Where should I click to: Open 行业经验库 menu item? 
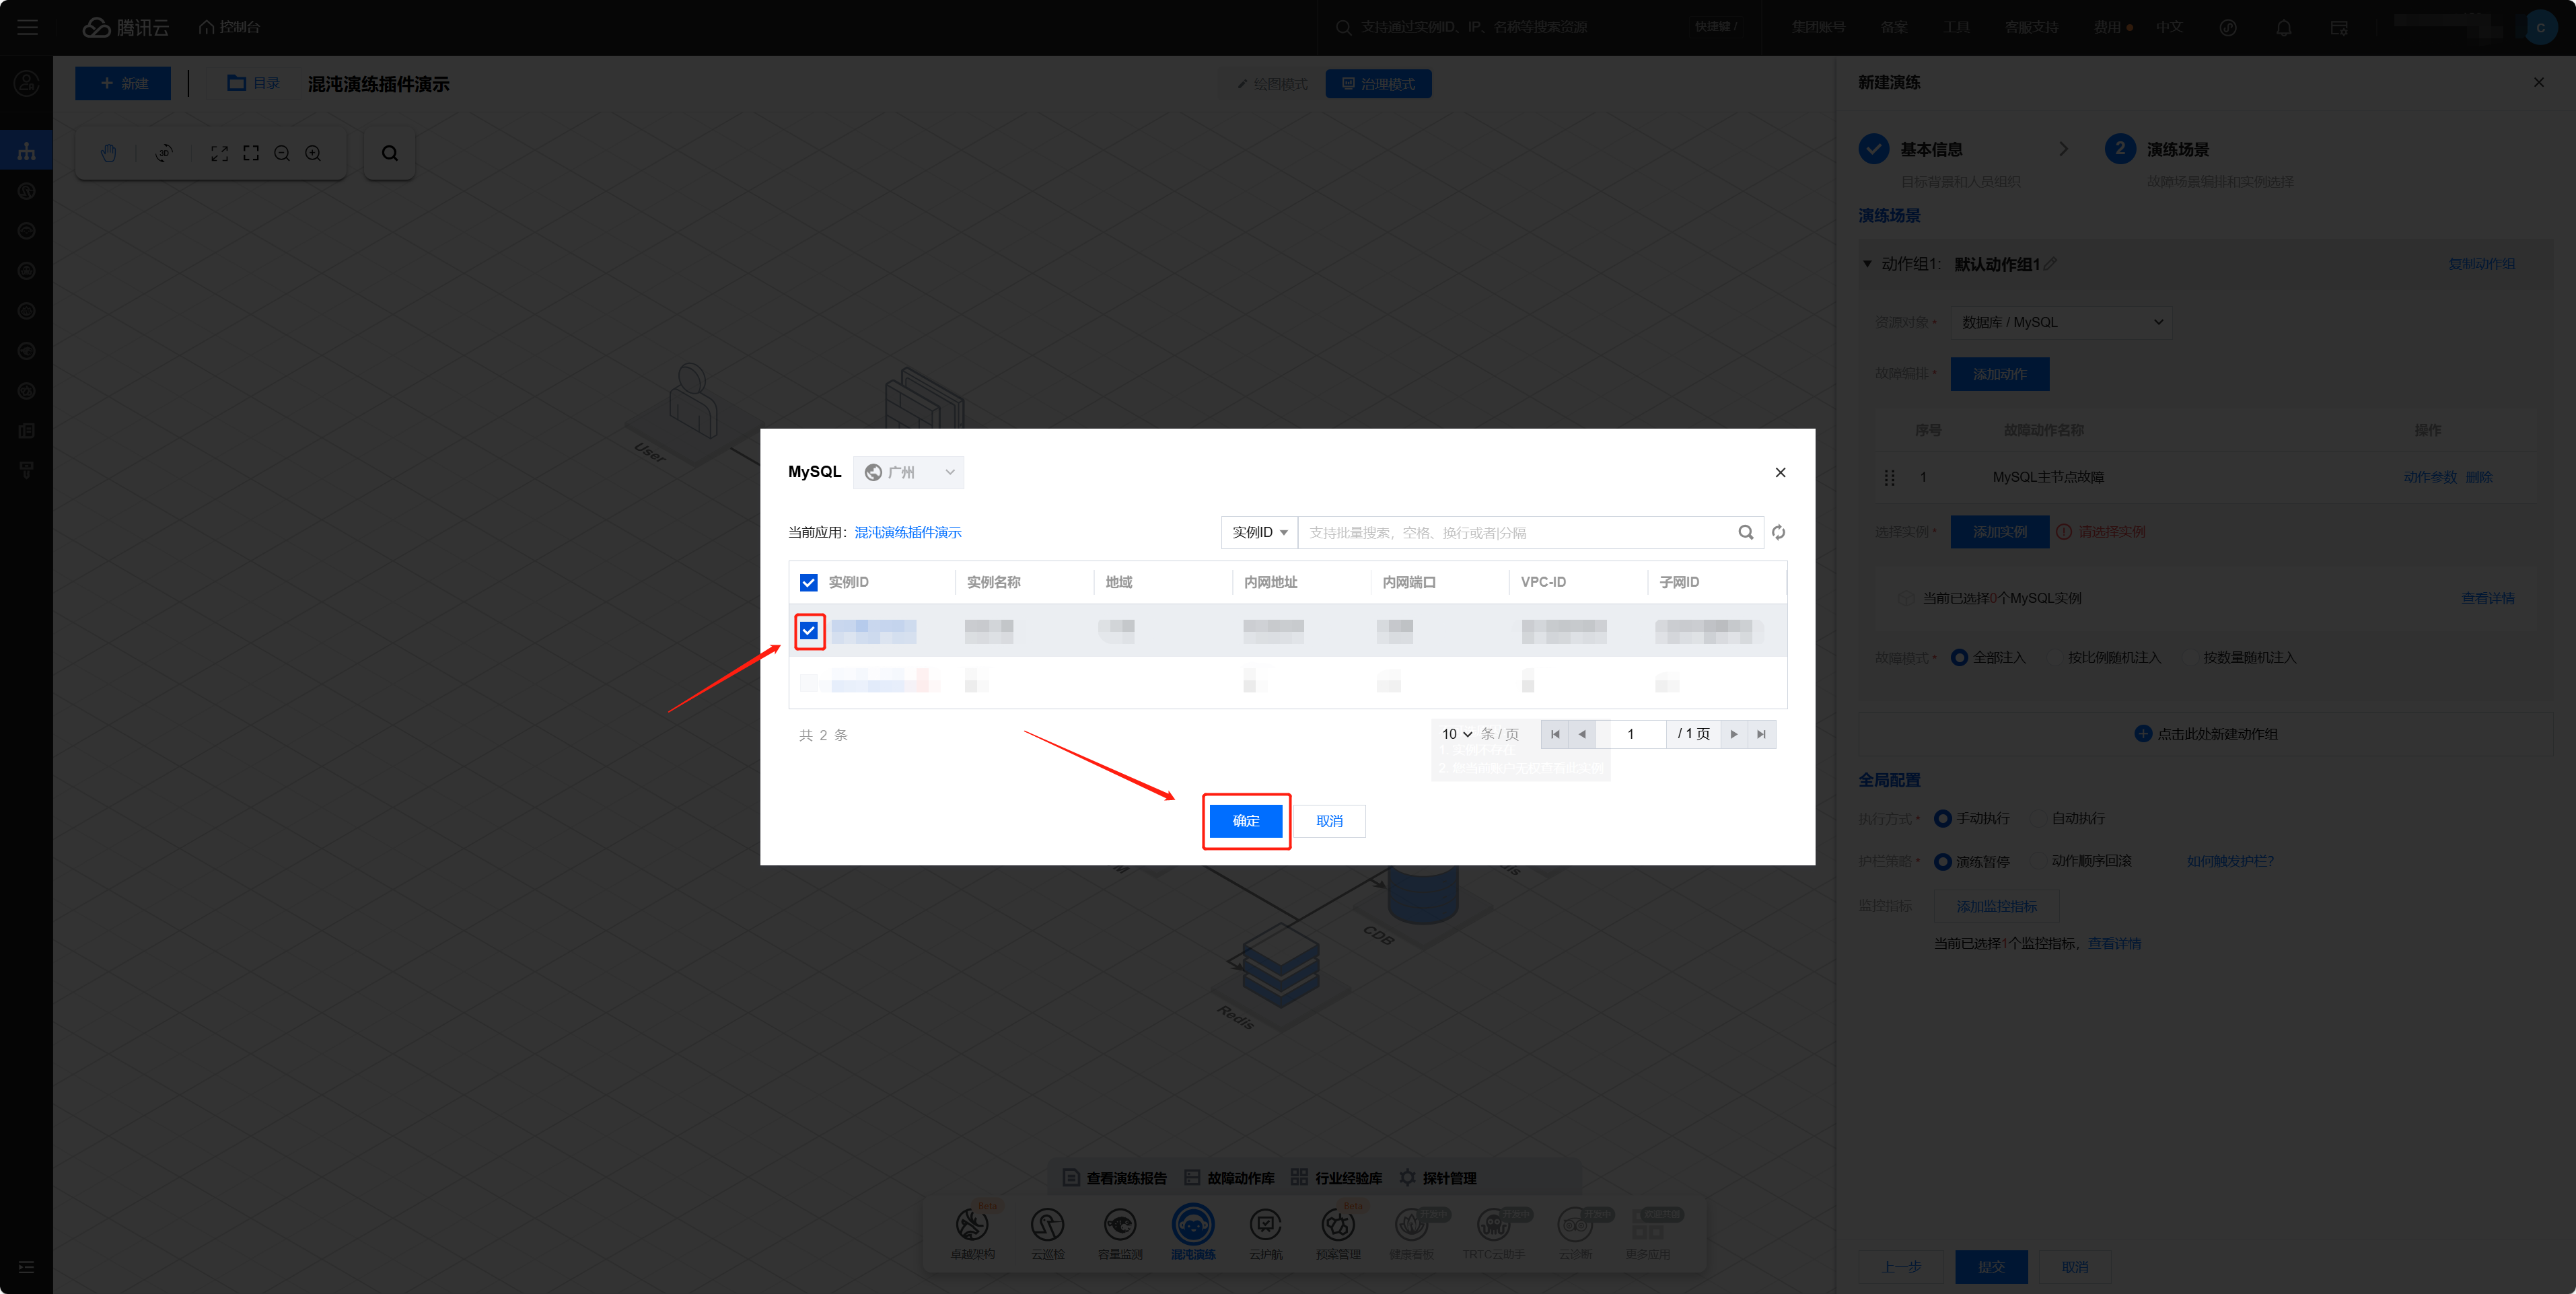coord(1337,1178)
